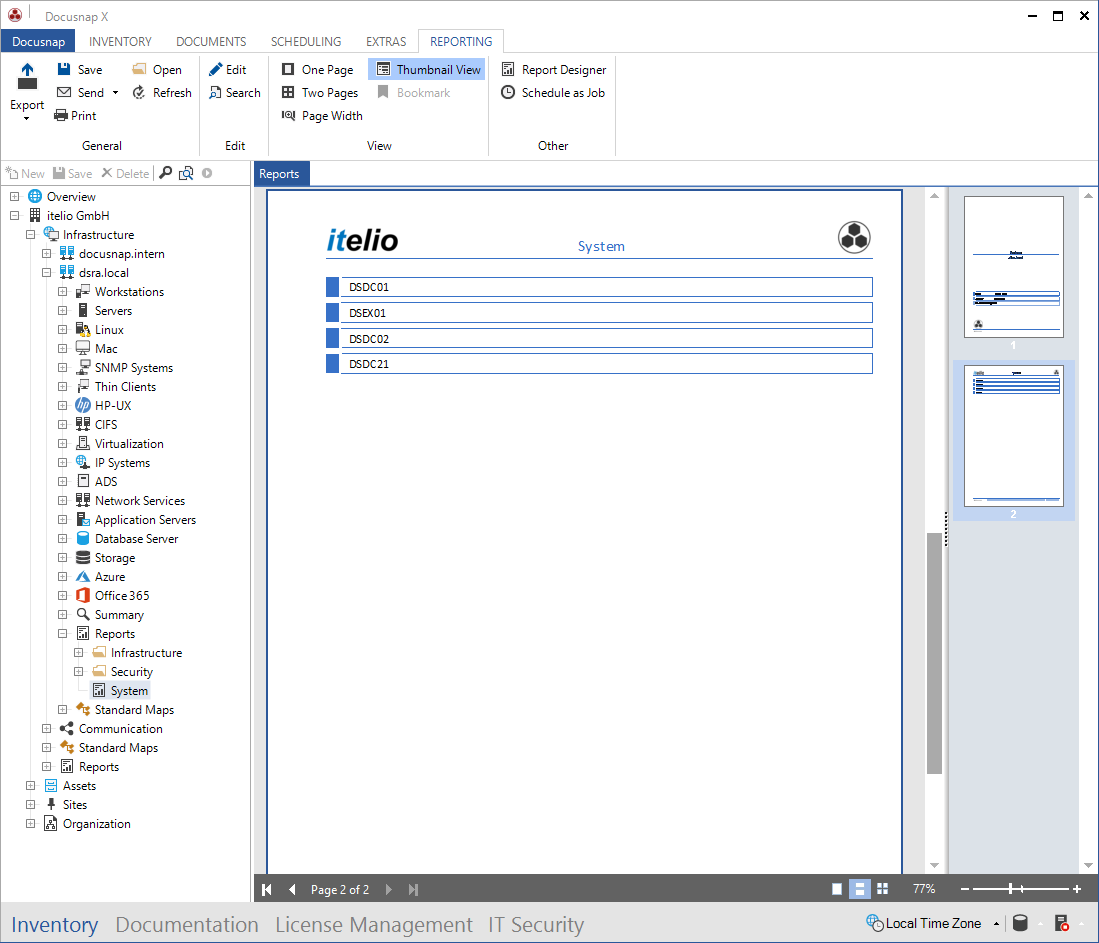Click the database cylinder icon in status bar
Image resolution: width=1099 pixels, height=943 pixels.
tap(1020, 923)
